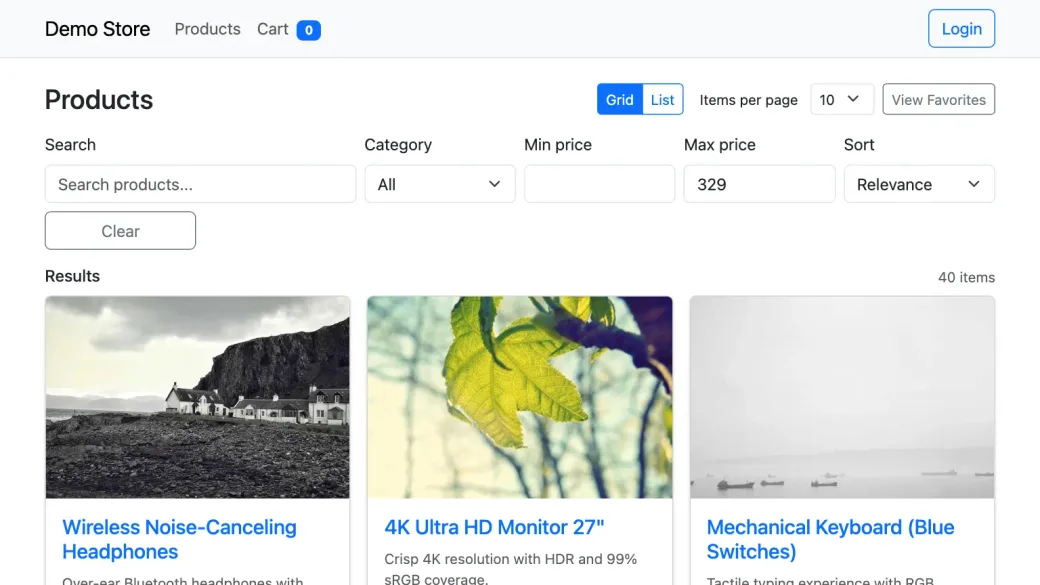Click the monitor product's green leaf image
Image resolution: width=1040 pixels, height=585 pixels.
[x=520, y=397]
